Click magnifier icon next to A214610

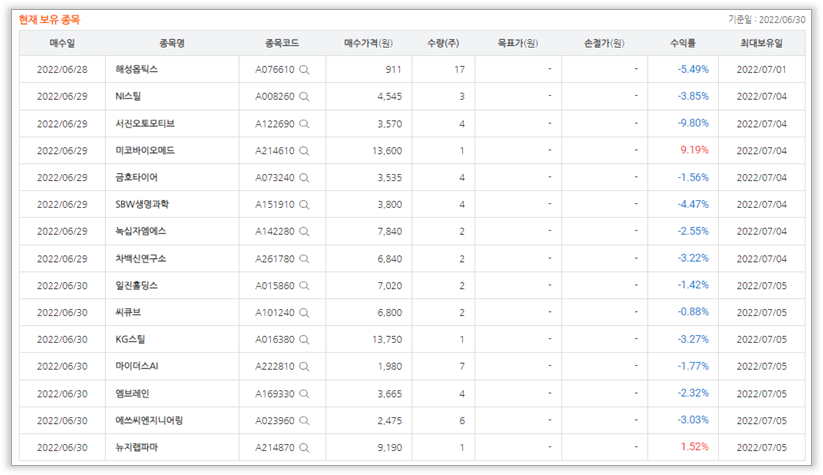click(x=304, y=151)
